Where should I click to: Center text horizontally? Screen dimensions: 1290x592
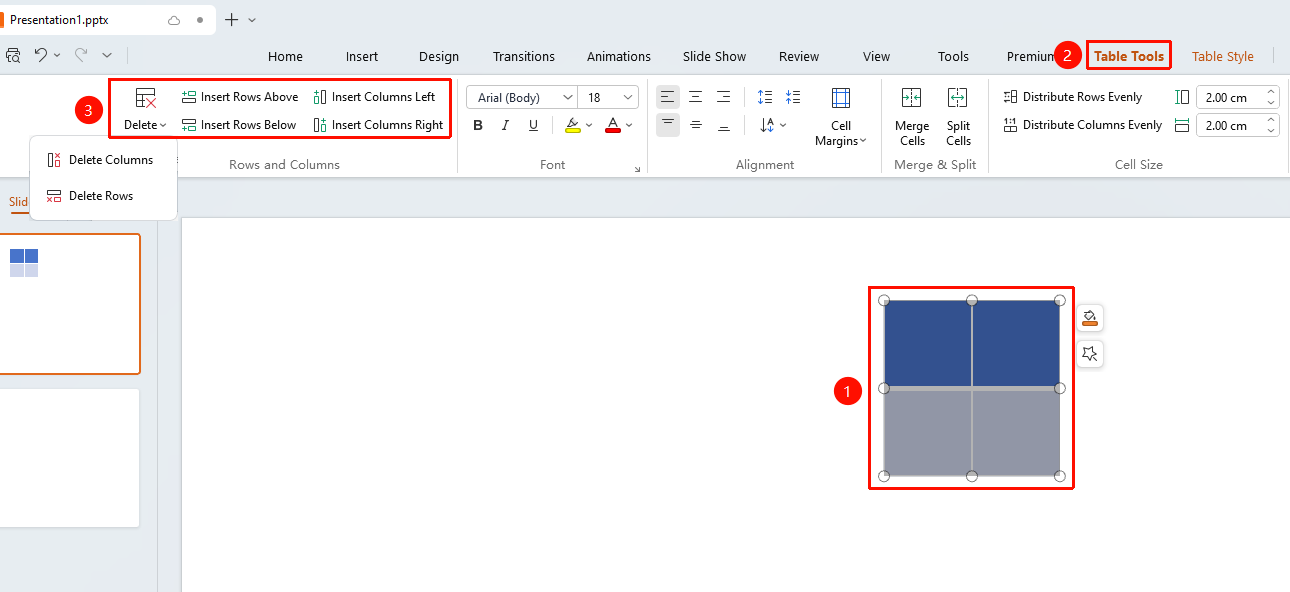696,97
